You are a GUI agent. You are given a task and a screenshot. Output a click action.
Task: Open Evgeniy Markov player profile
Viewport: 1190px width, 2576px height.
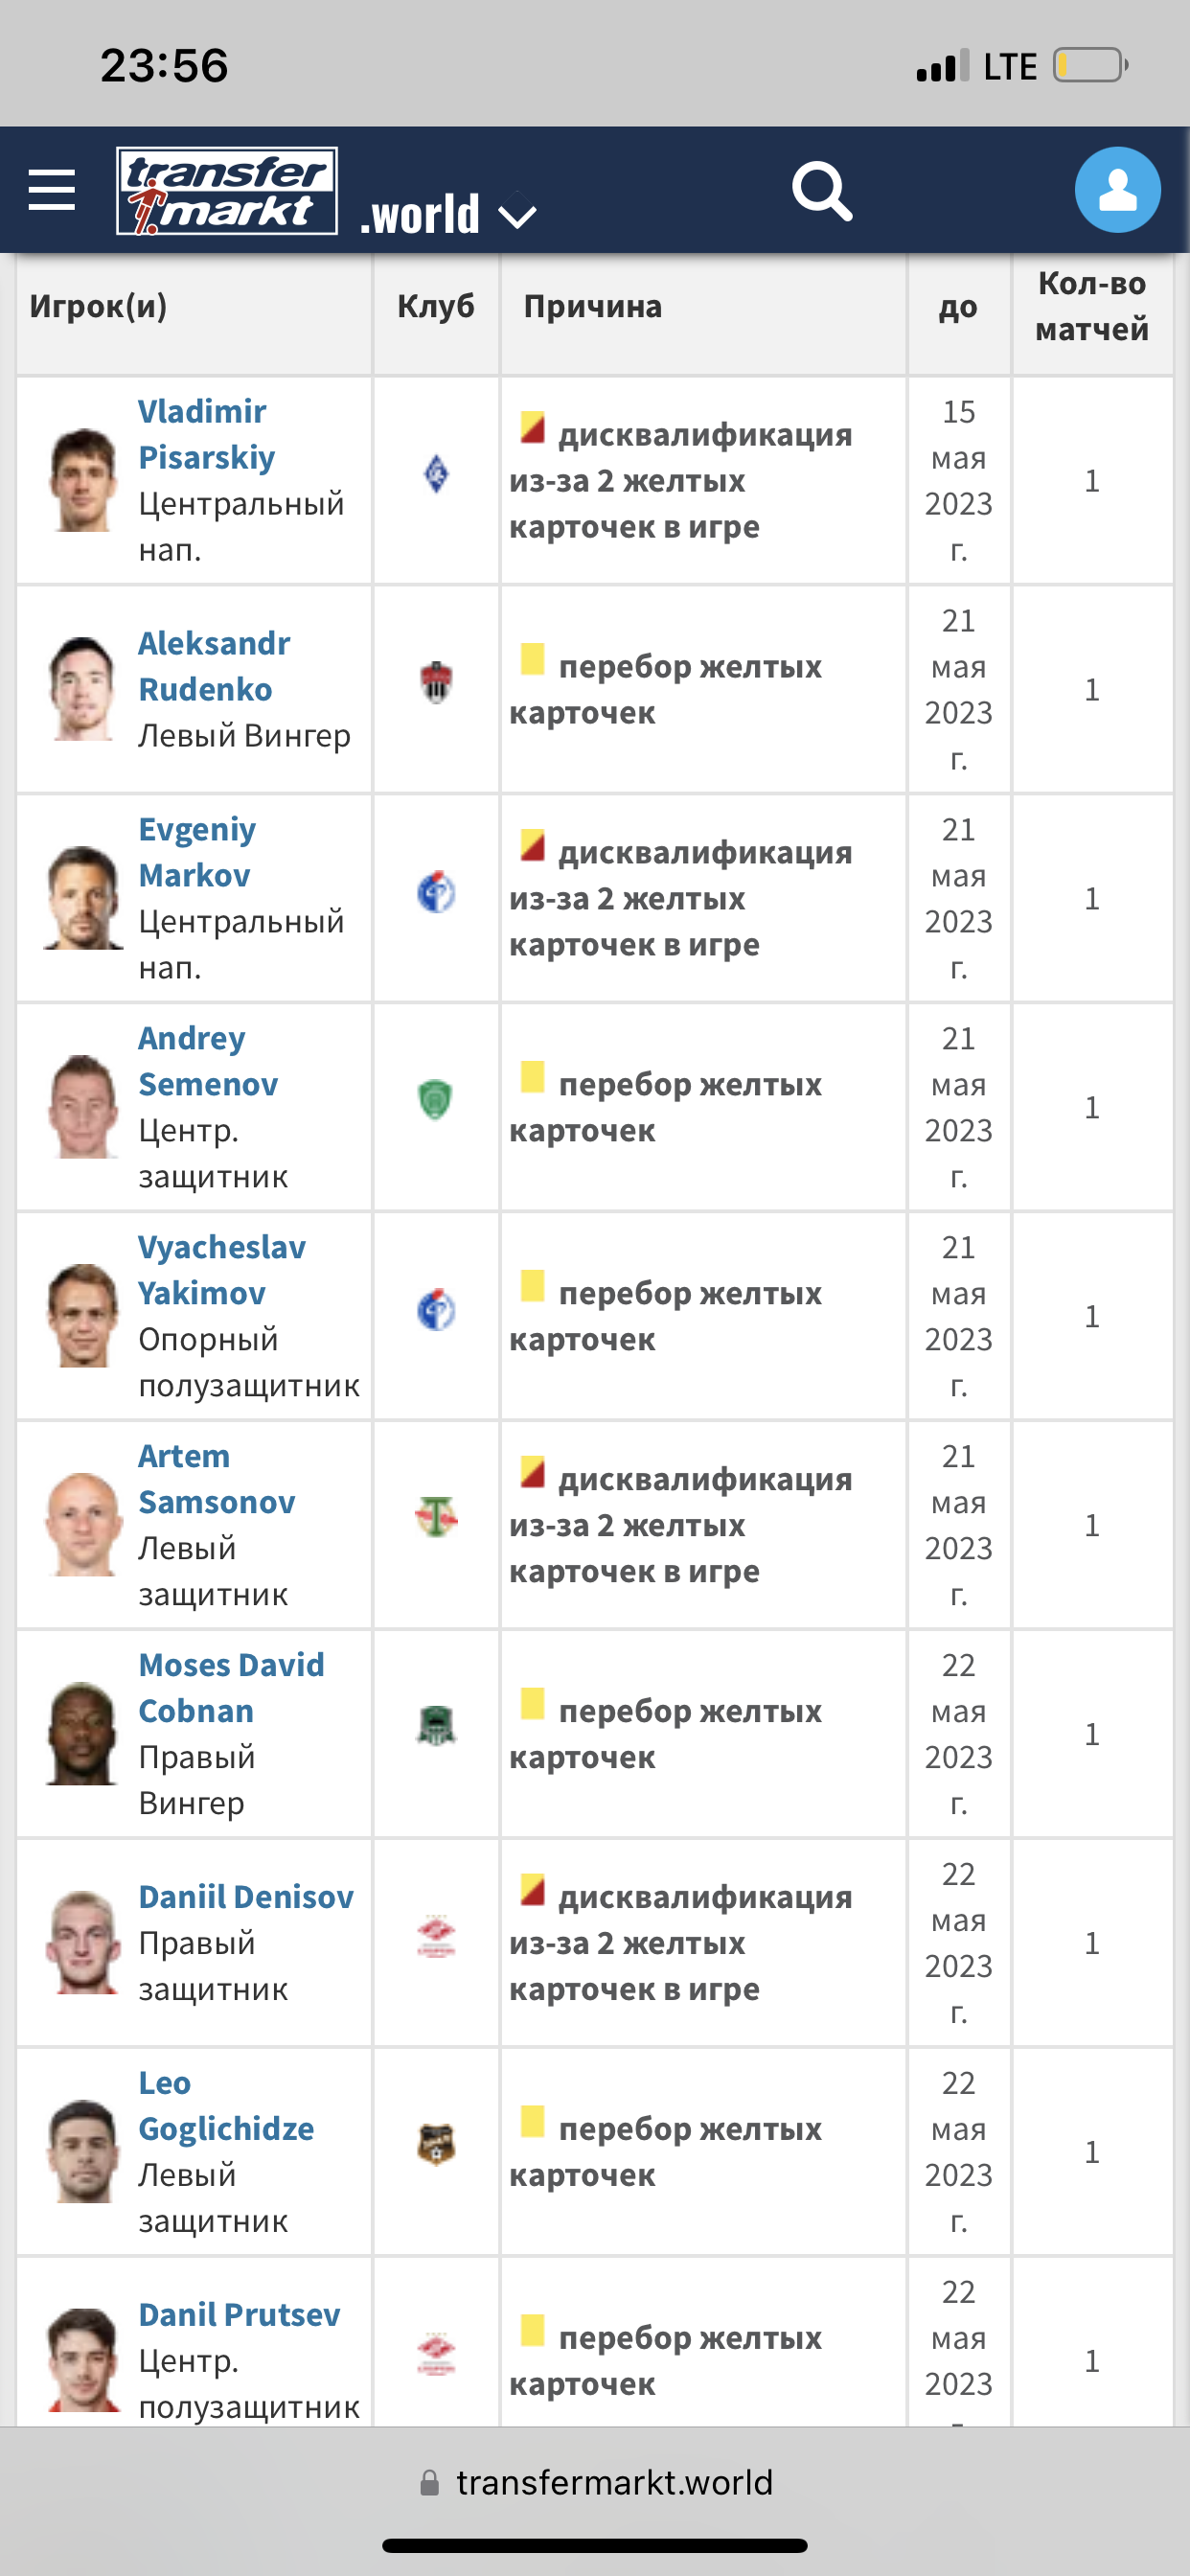(198, 852)
